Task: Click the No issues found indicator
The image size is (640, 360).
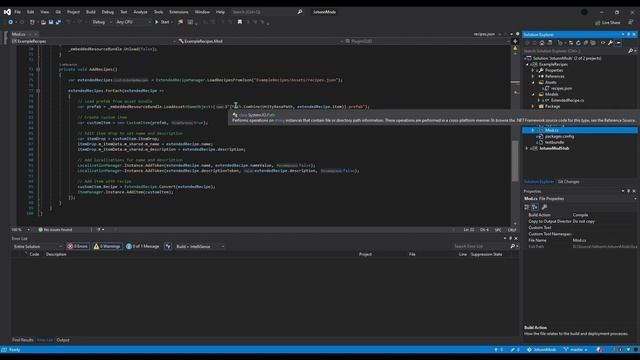Action: (x=55, y=230)
